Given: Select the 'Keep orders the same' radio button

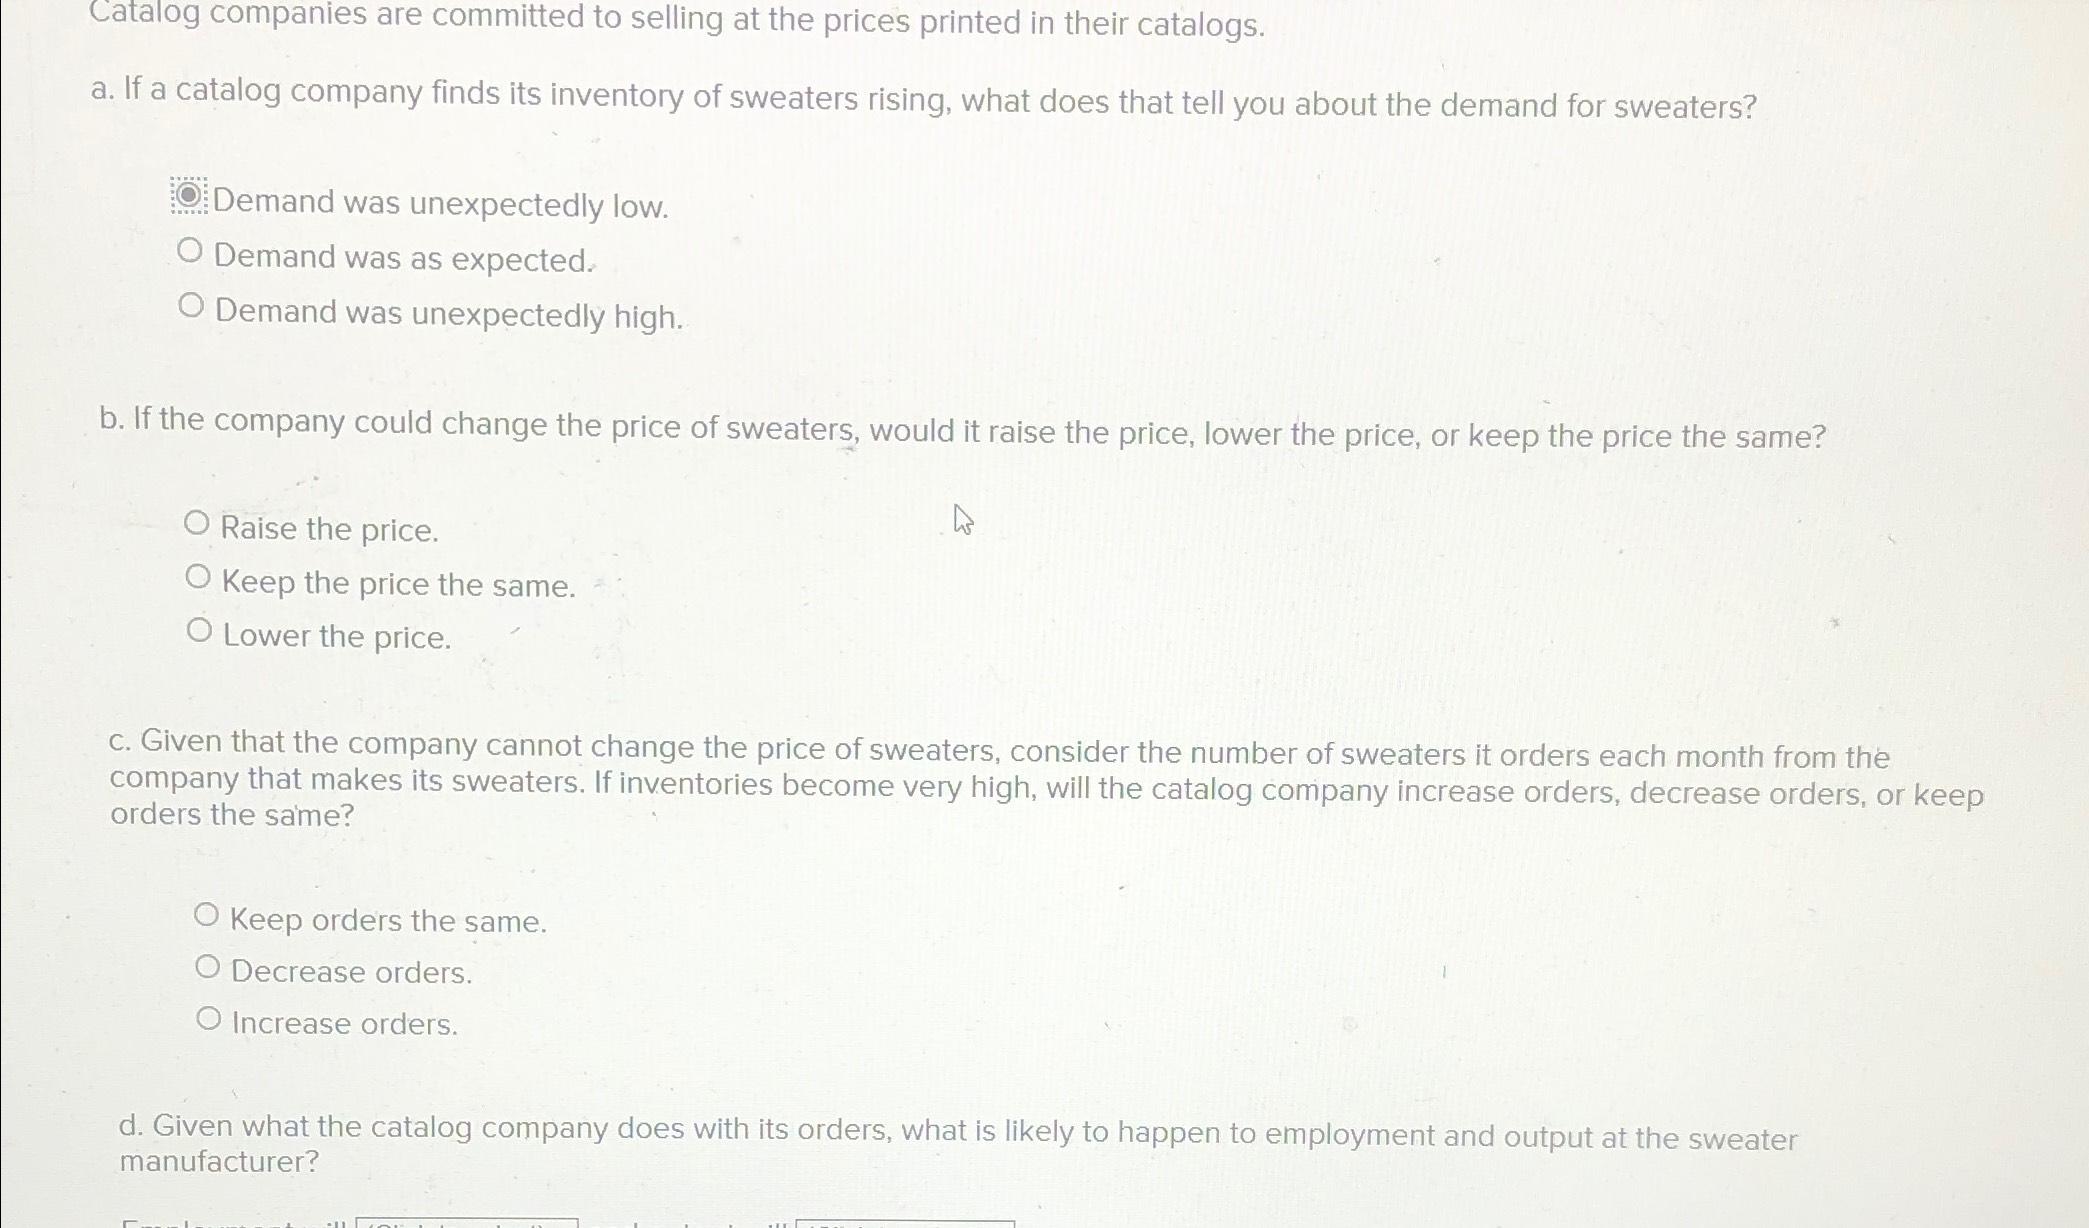Looking at the screenshot, I should [206, 915].
